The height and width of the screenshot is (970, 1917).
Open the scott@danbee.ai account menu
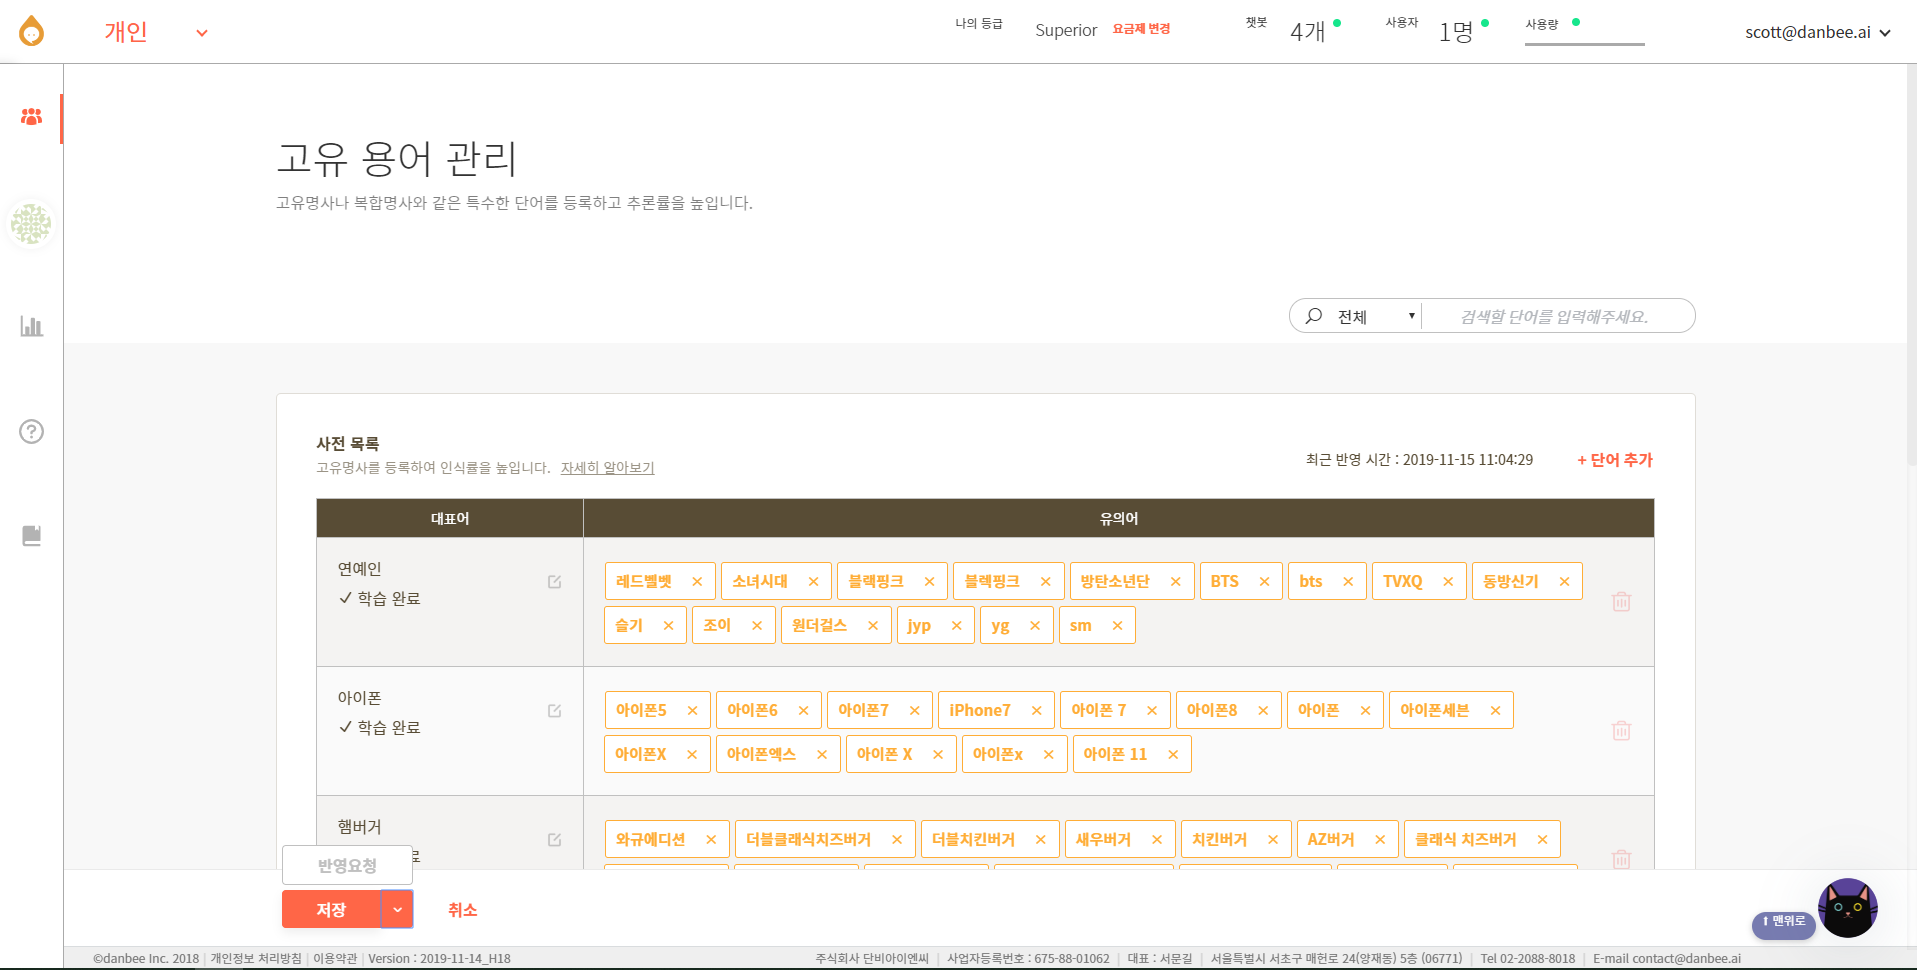1817,32
